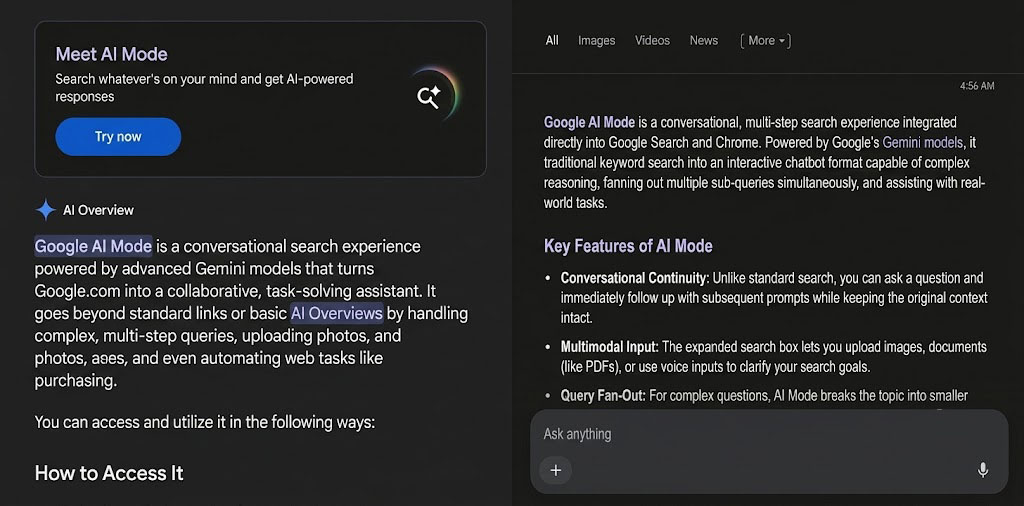This screenshot has height=506, width=1024.
Task: Click the Meet AI Mode heading
Action: click(112, 54)
